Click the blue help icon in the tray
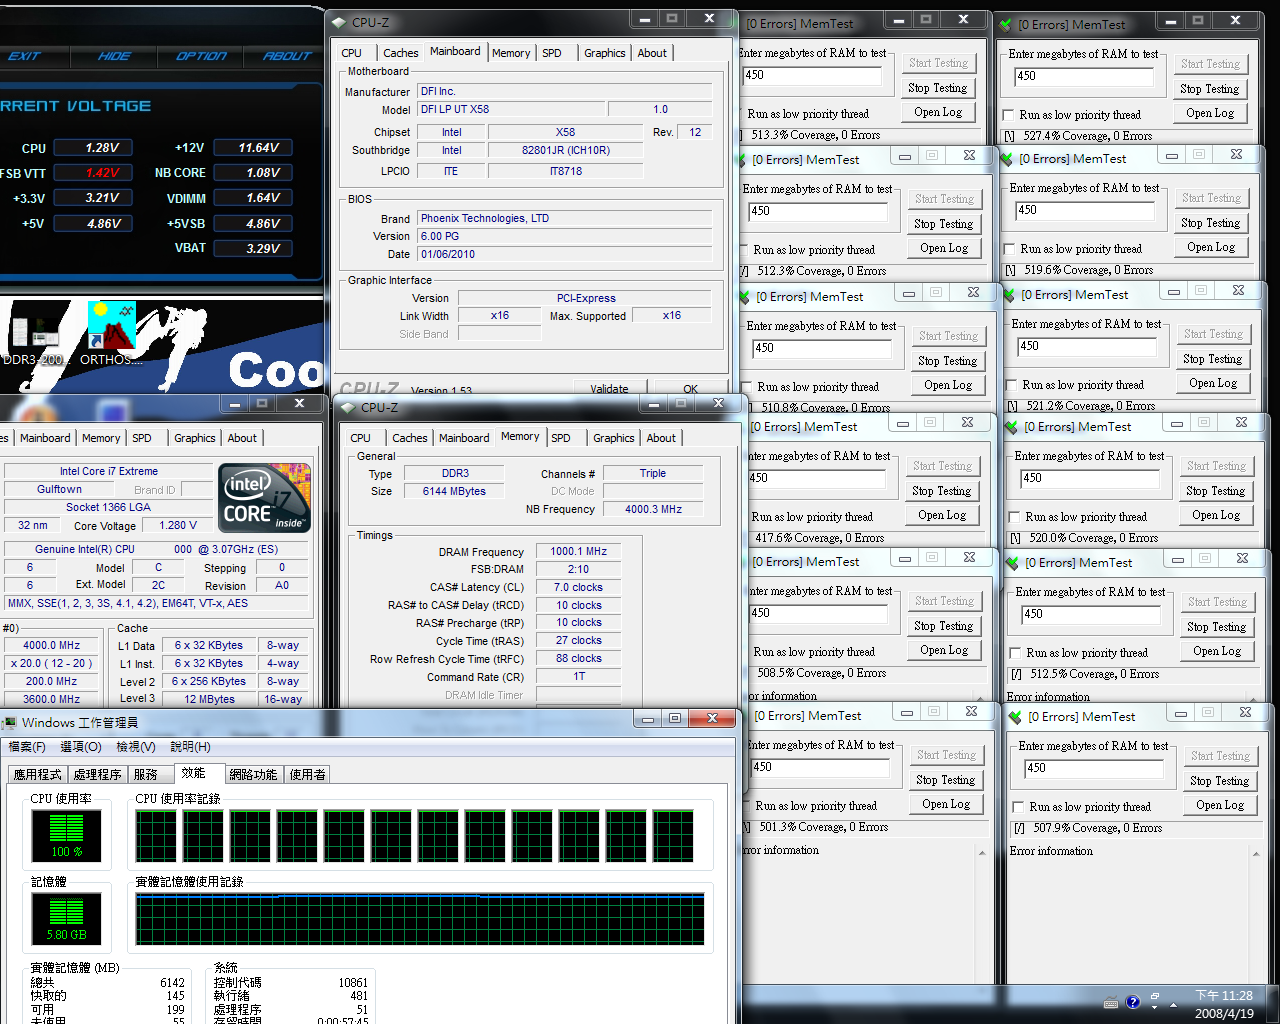Image resolution: width=1280 pixels, height=1024 pixels. tap(1133, 1002)
